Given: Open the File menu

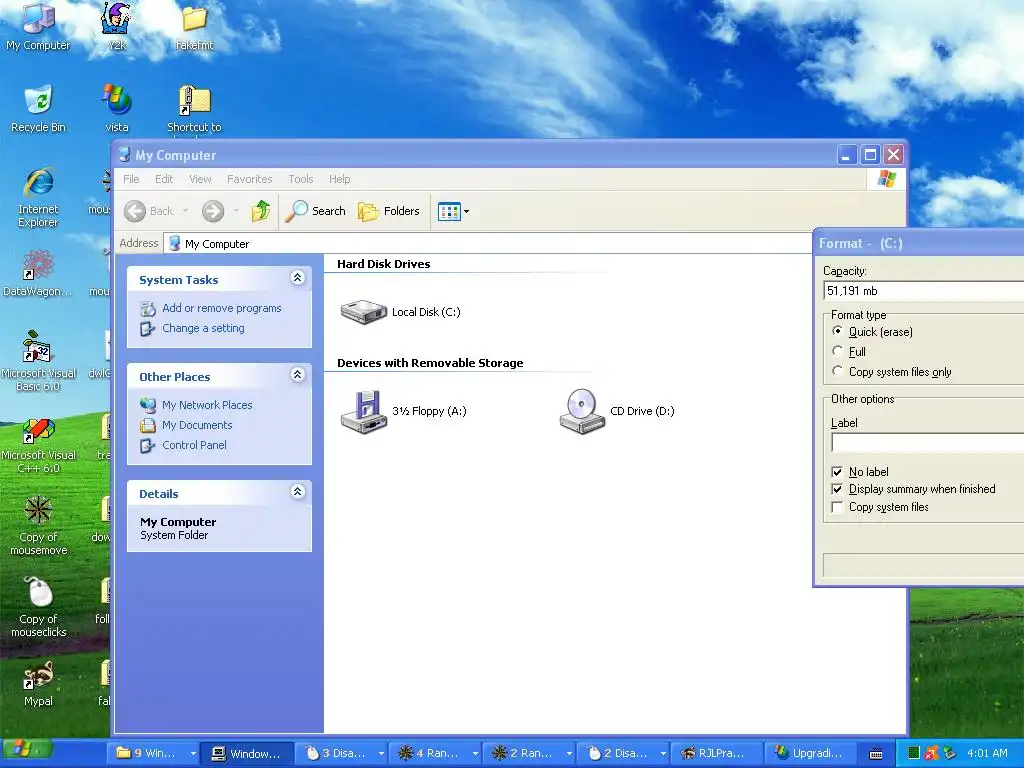Looking at the screenshot, I should click(x=131, y=179).
